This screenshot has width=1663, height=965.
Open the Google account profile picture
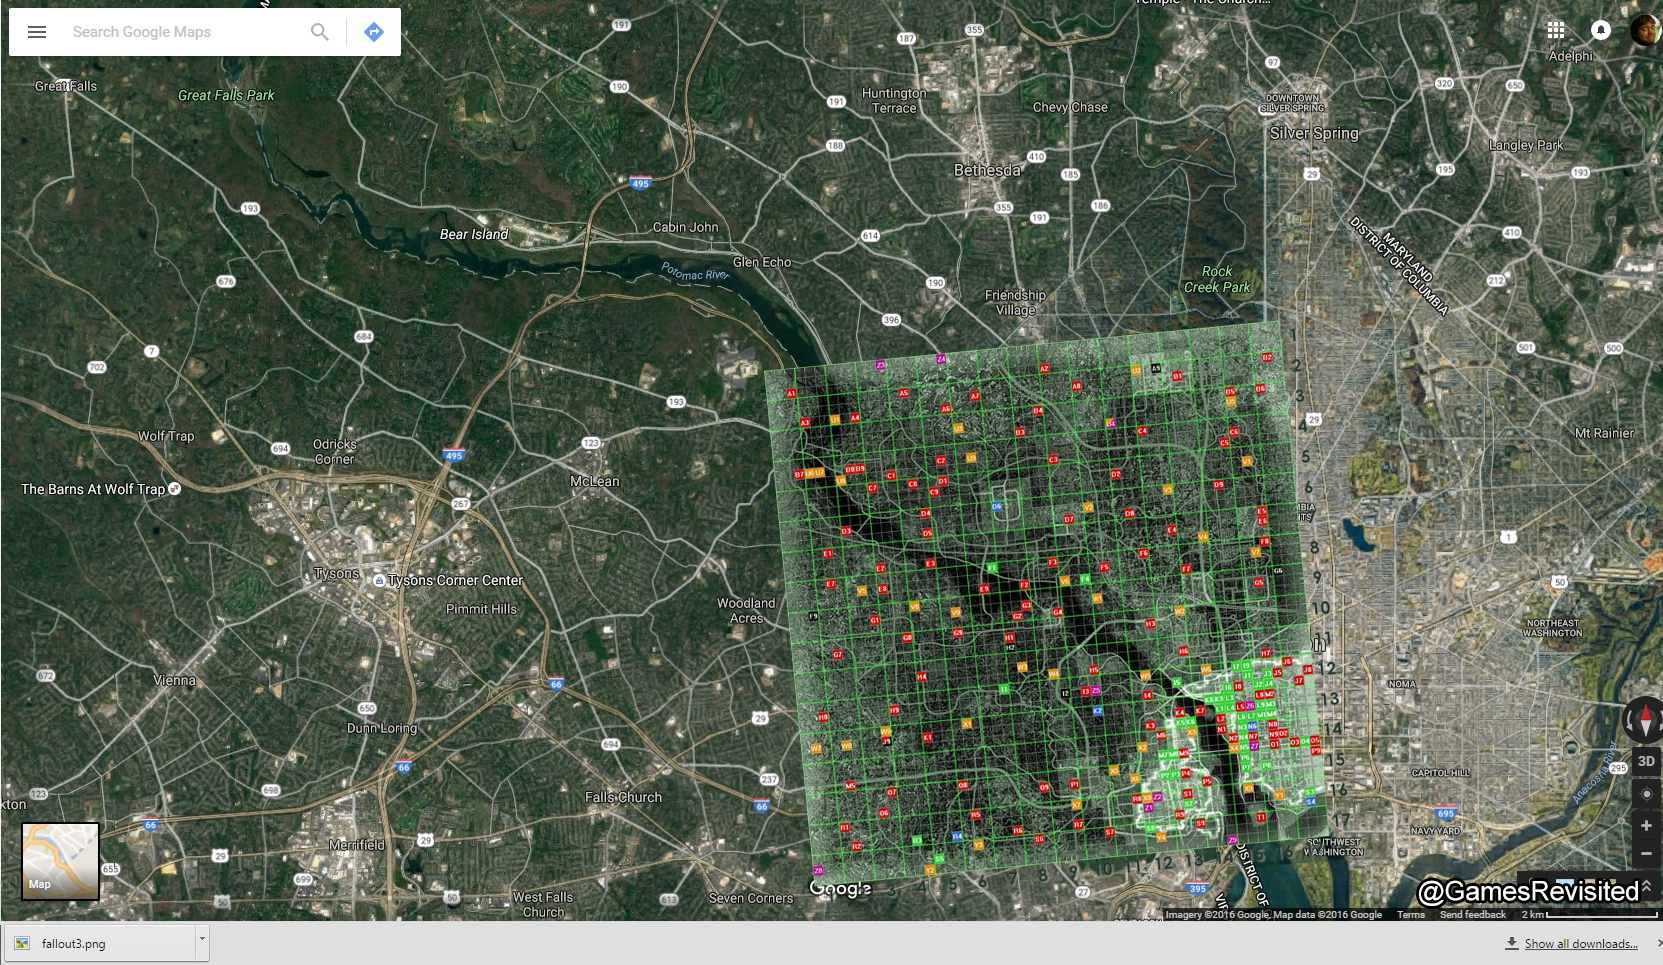[1644, 30]
